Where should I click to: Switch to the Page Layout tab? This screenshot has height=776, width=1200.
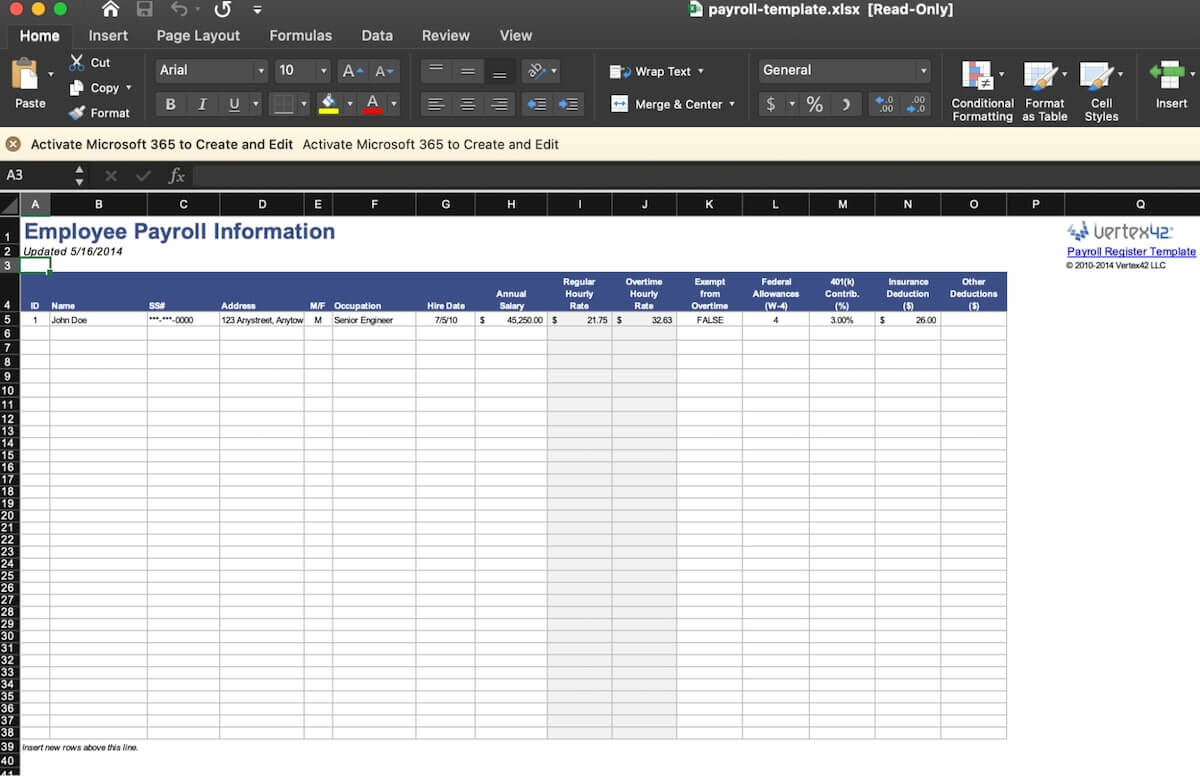click(198, 35)
